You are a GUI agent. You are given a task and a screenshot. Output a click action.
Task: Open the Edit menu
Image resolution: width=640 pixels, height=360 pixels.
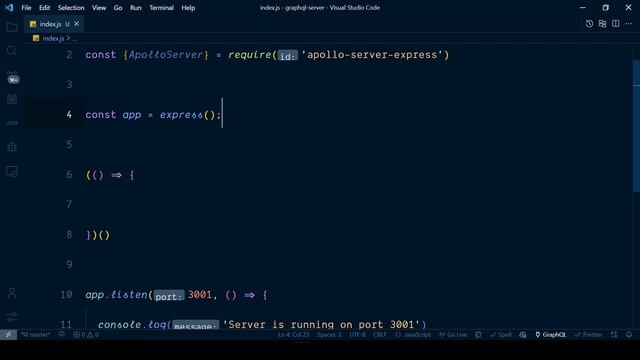click(44, 7)
